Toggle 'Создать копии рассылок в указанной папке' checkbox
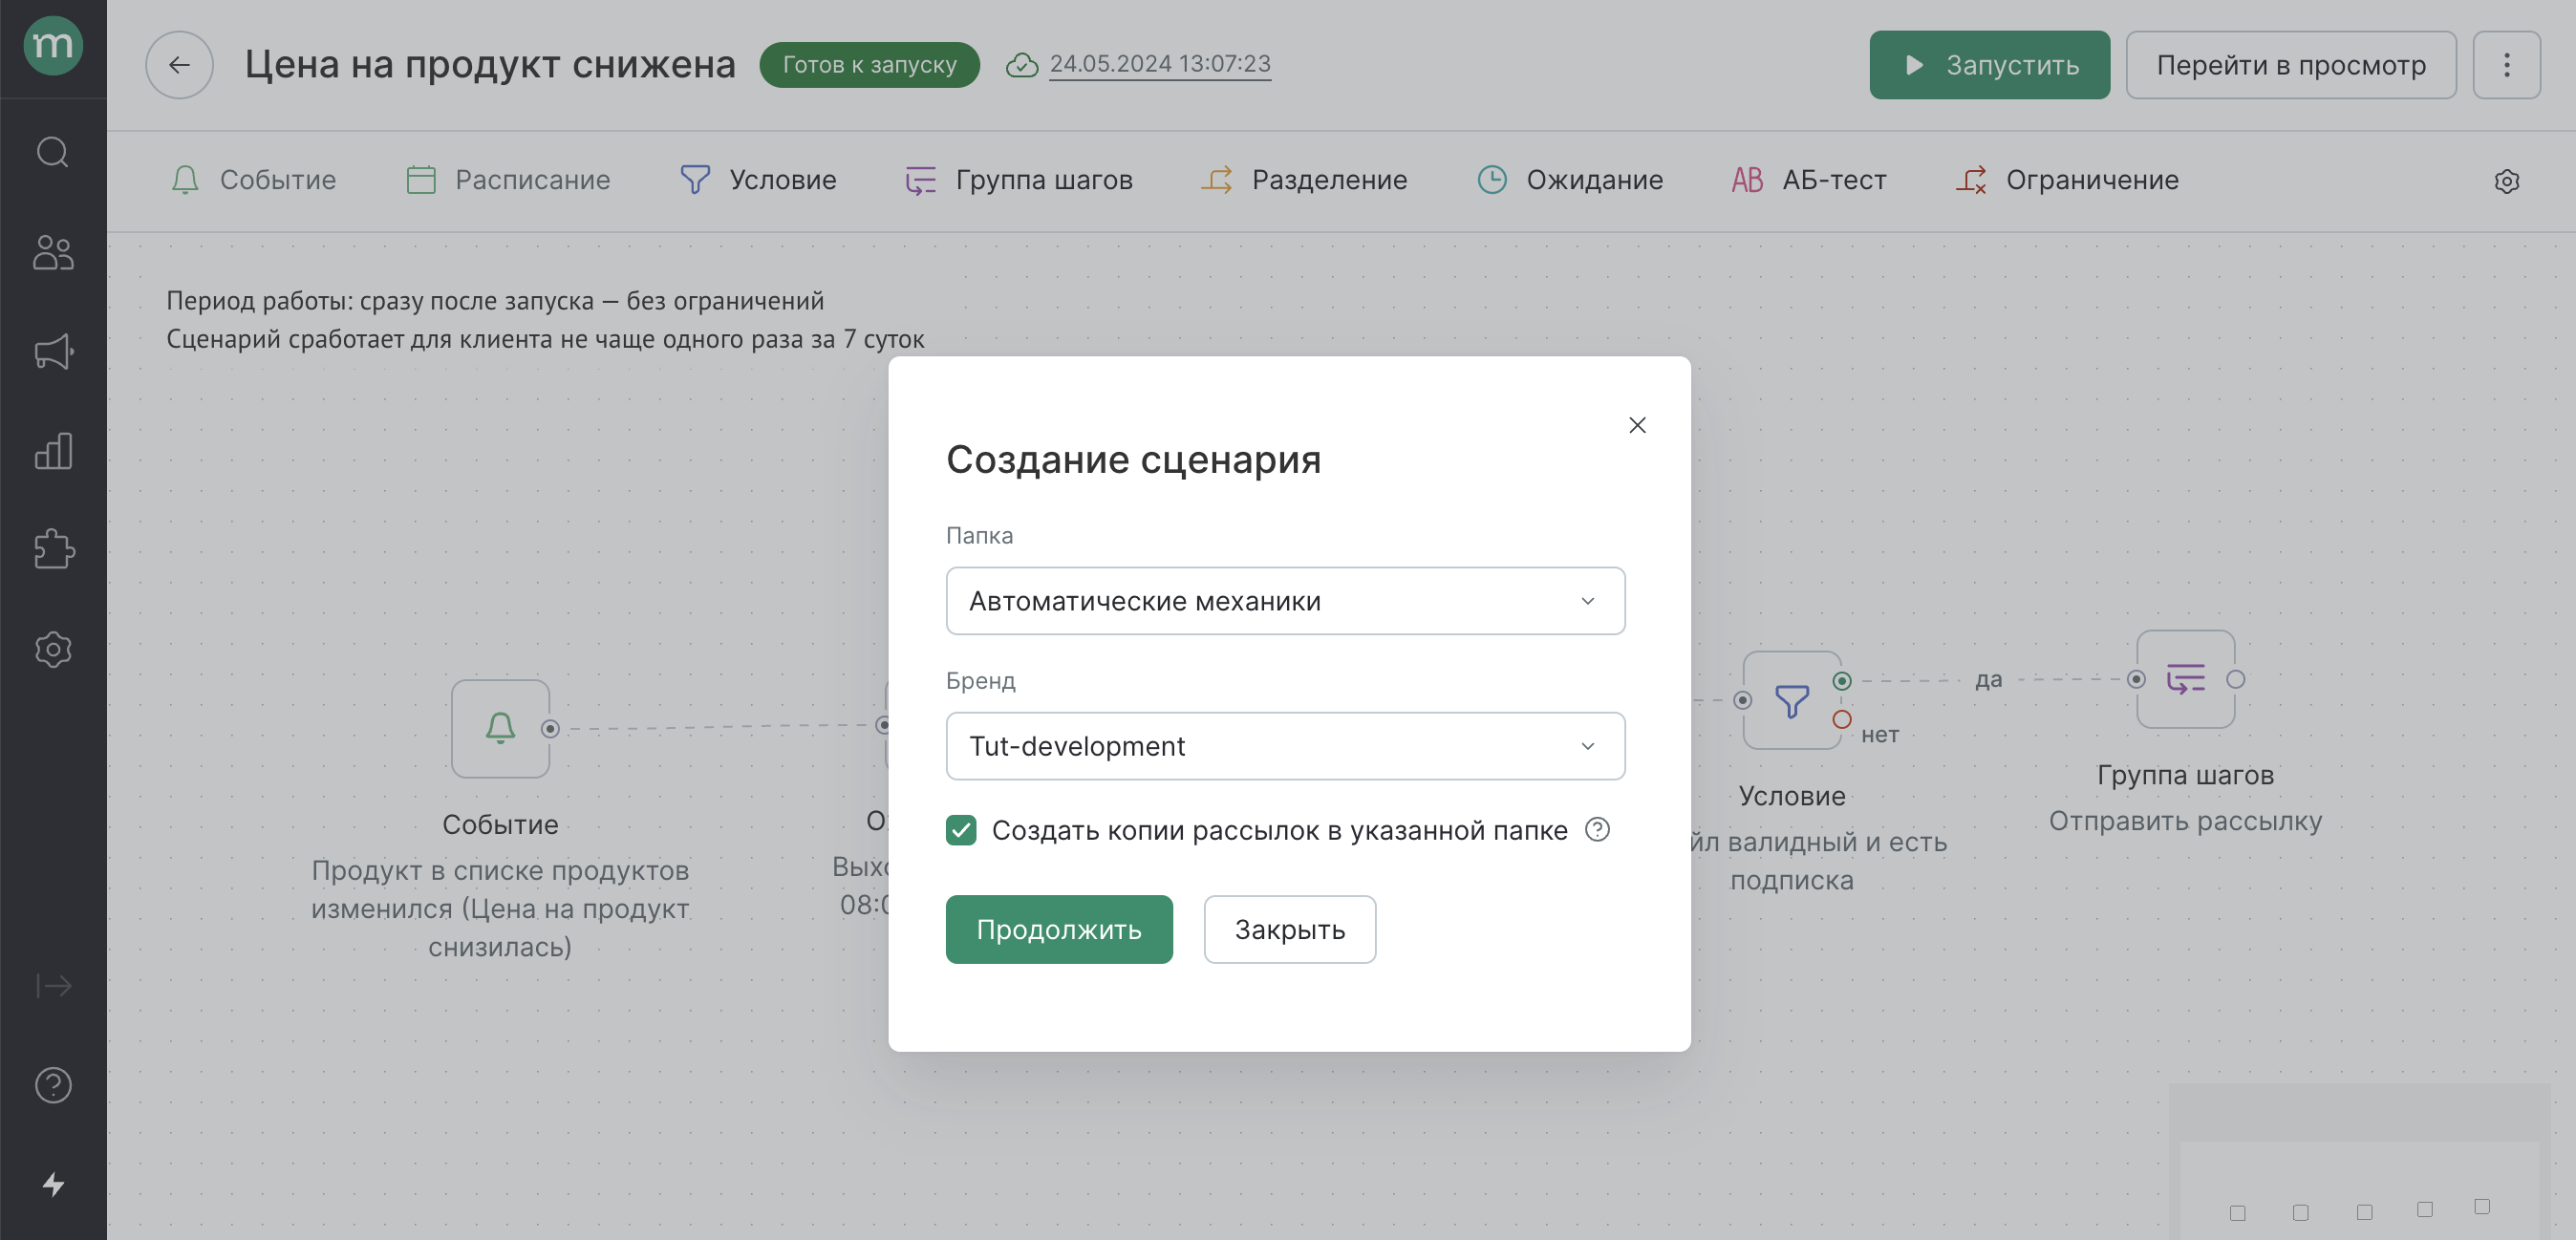 click(961, 829)
